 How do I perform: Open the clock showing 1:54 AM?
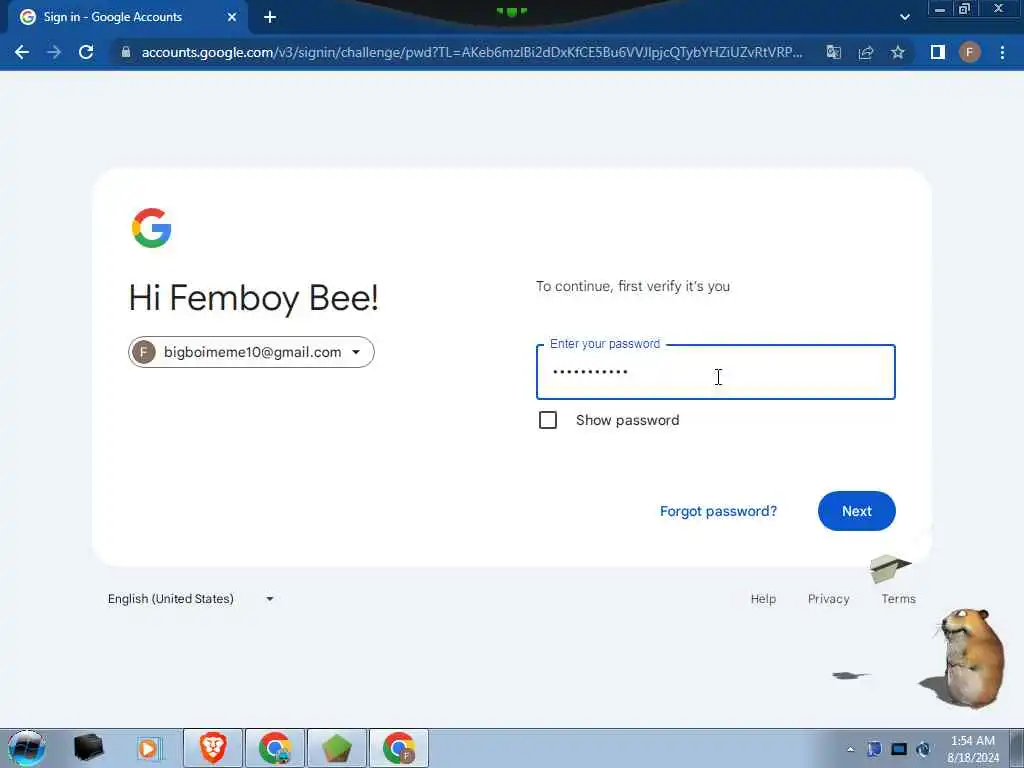(x=973, y=749)
